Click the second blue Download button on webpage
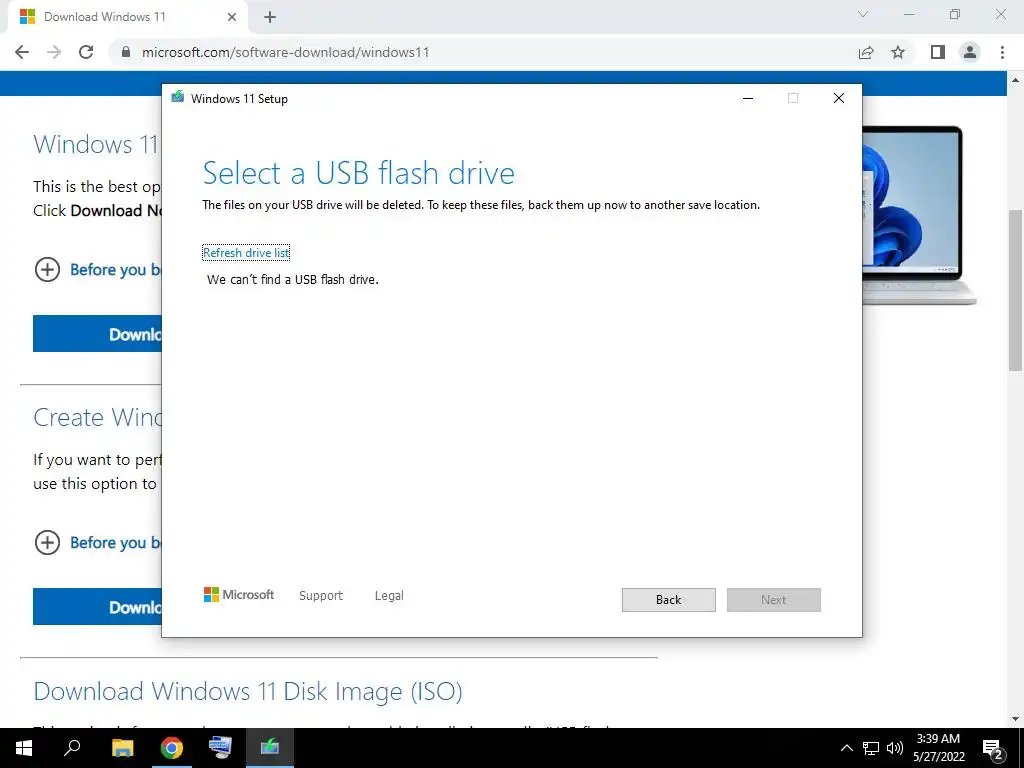This screenshot has width=1024, height=768. coord(97,607)
